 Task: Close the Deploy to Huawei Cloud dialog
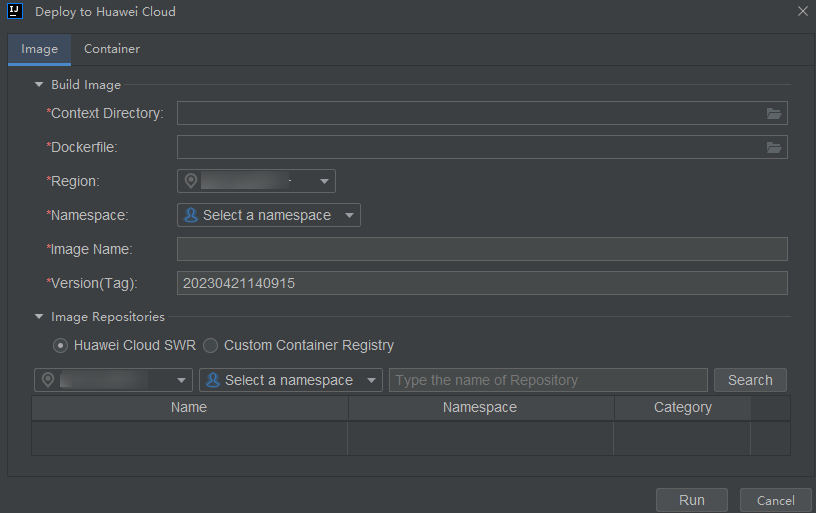pyautogui.click(x=802, y=11)
